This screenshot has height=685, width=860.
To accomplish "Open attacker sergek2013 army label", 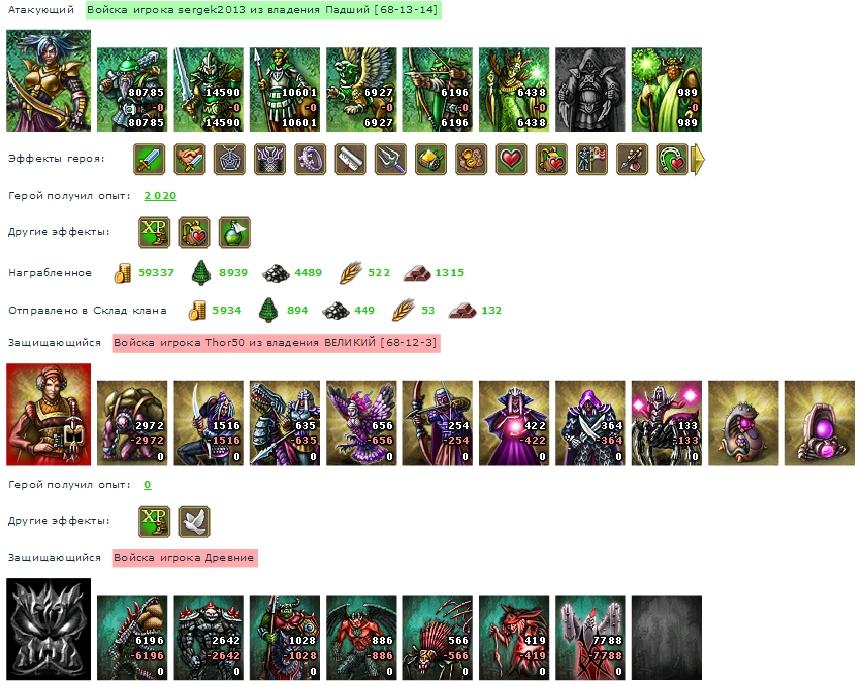I will tap(264, 10).
